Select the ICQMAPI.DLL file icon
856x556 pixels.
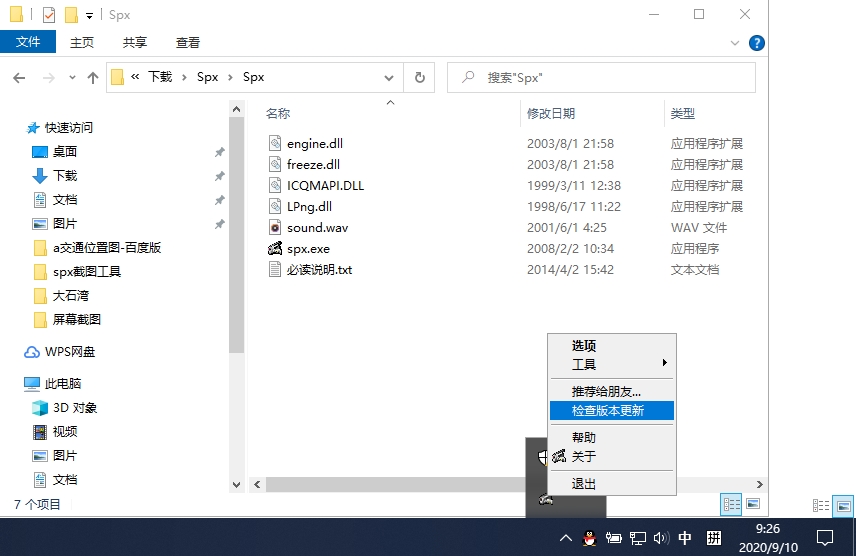point(275,185)
